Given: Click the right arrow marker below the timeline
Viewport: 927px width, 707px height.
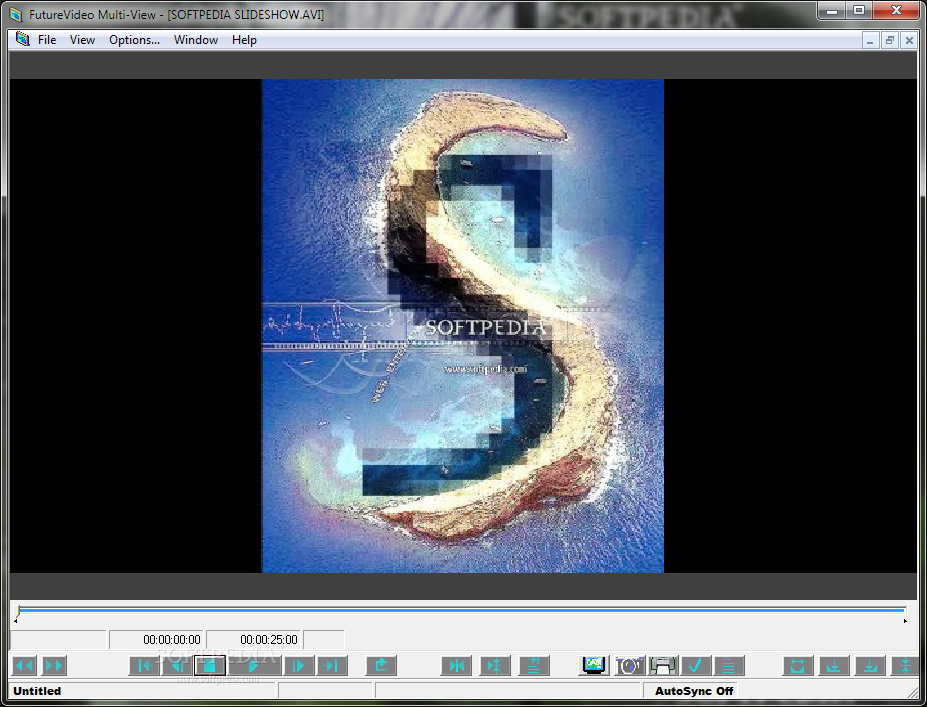Looking at the screenshot, I should [905, 621].
